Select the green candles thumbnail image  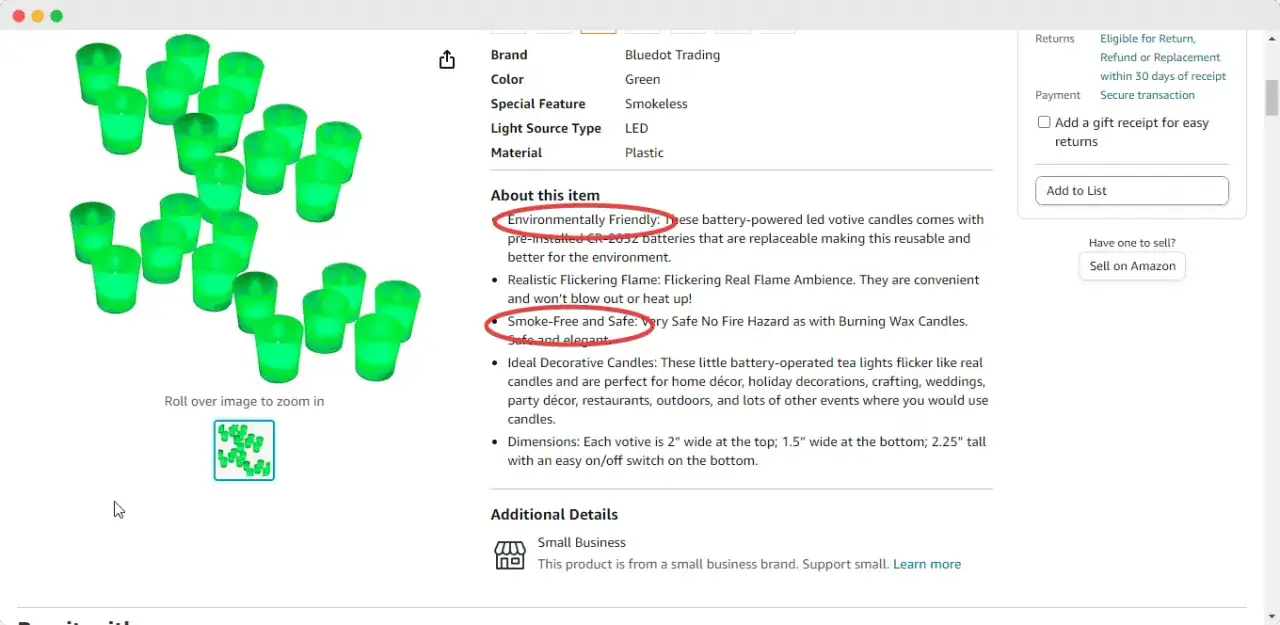[x=244, y=450]
